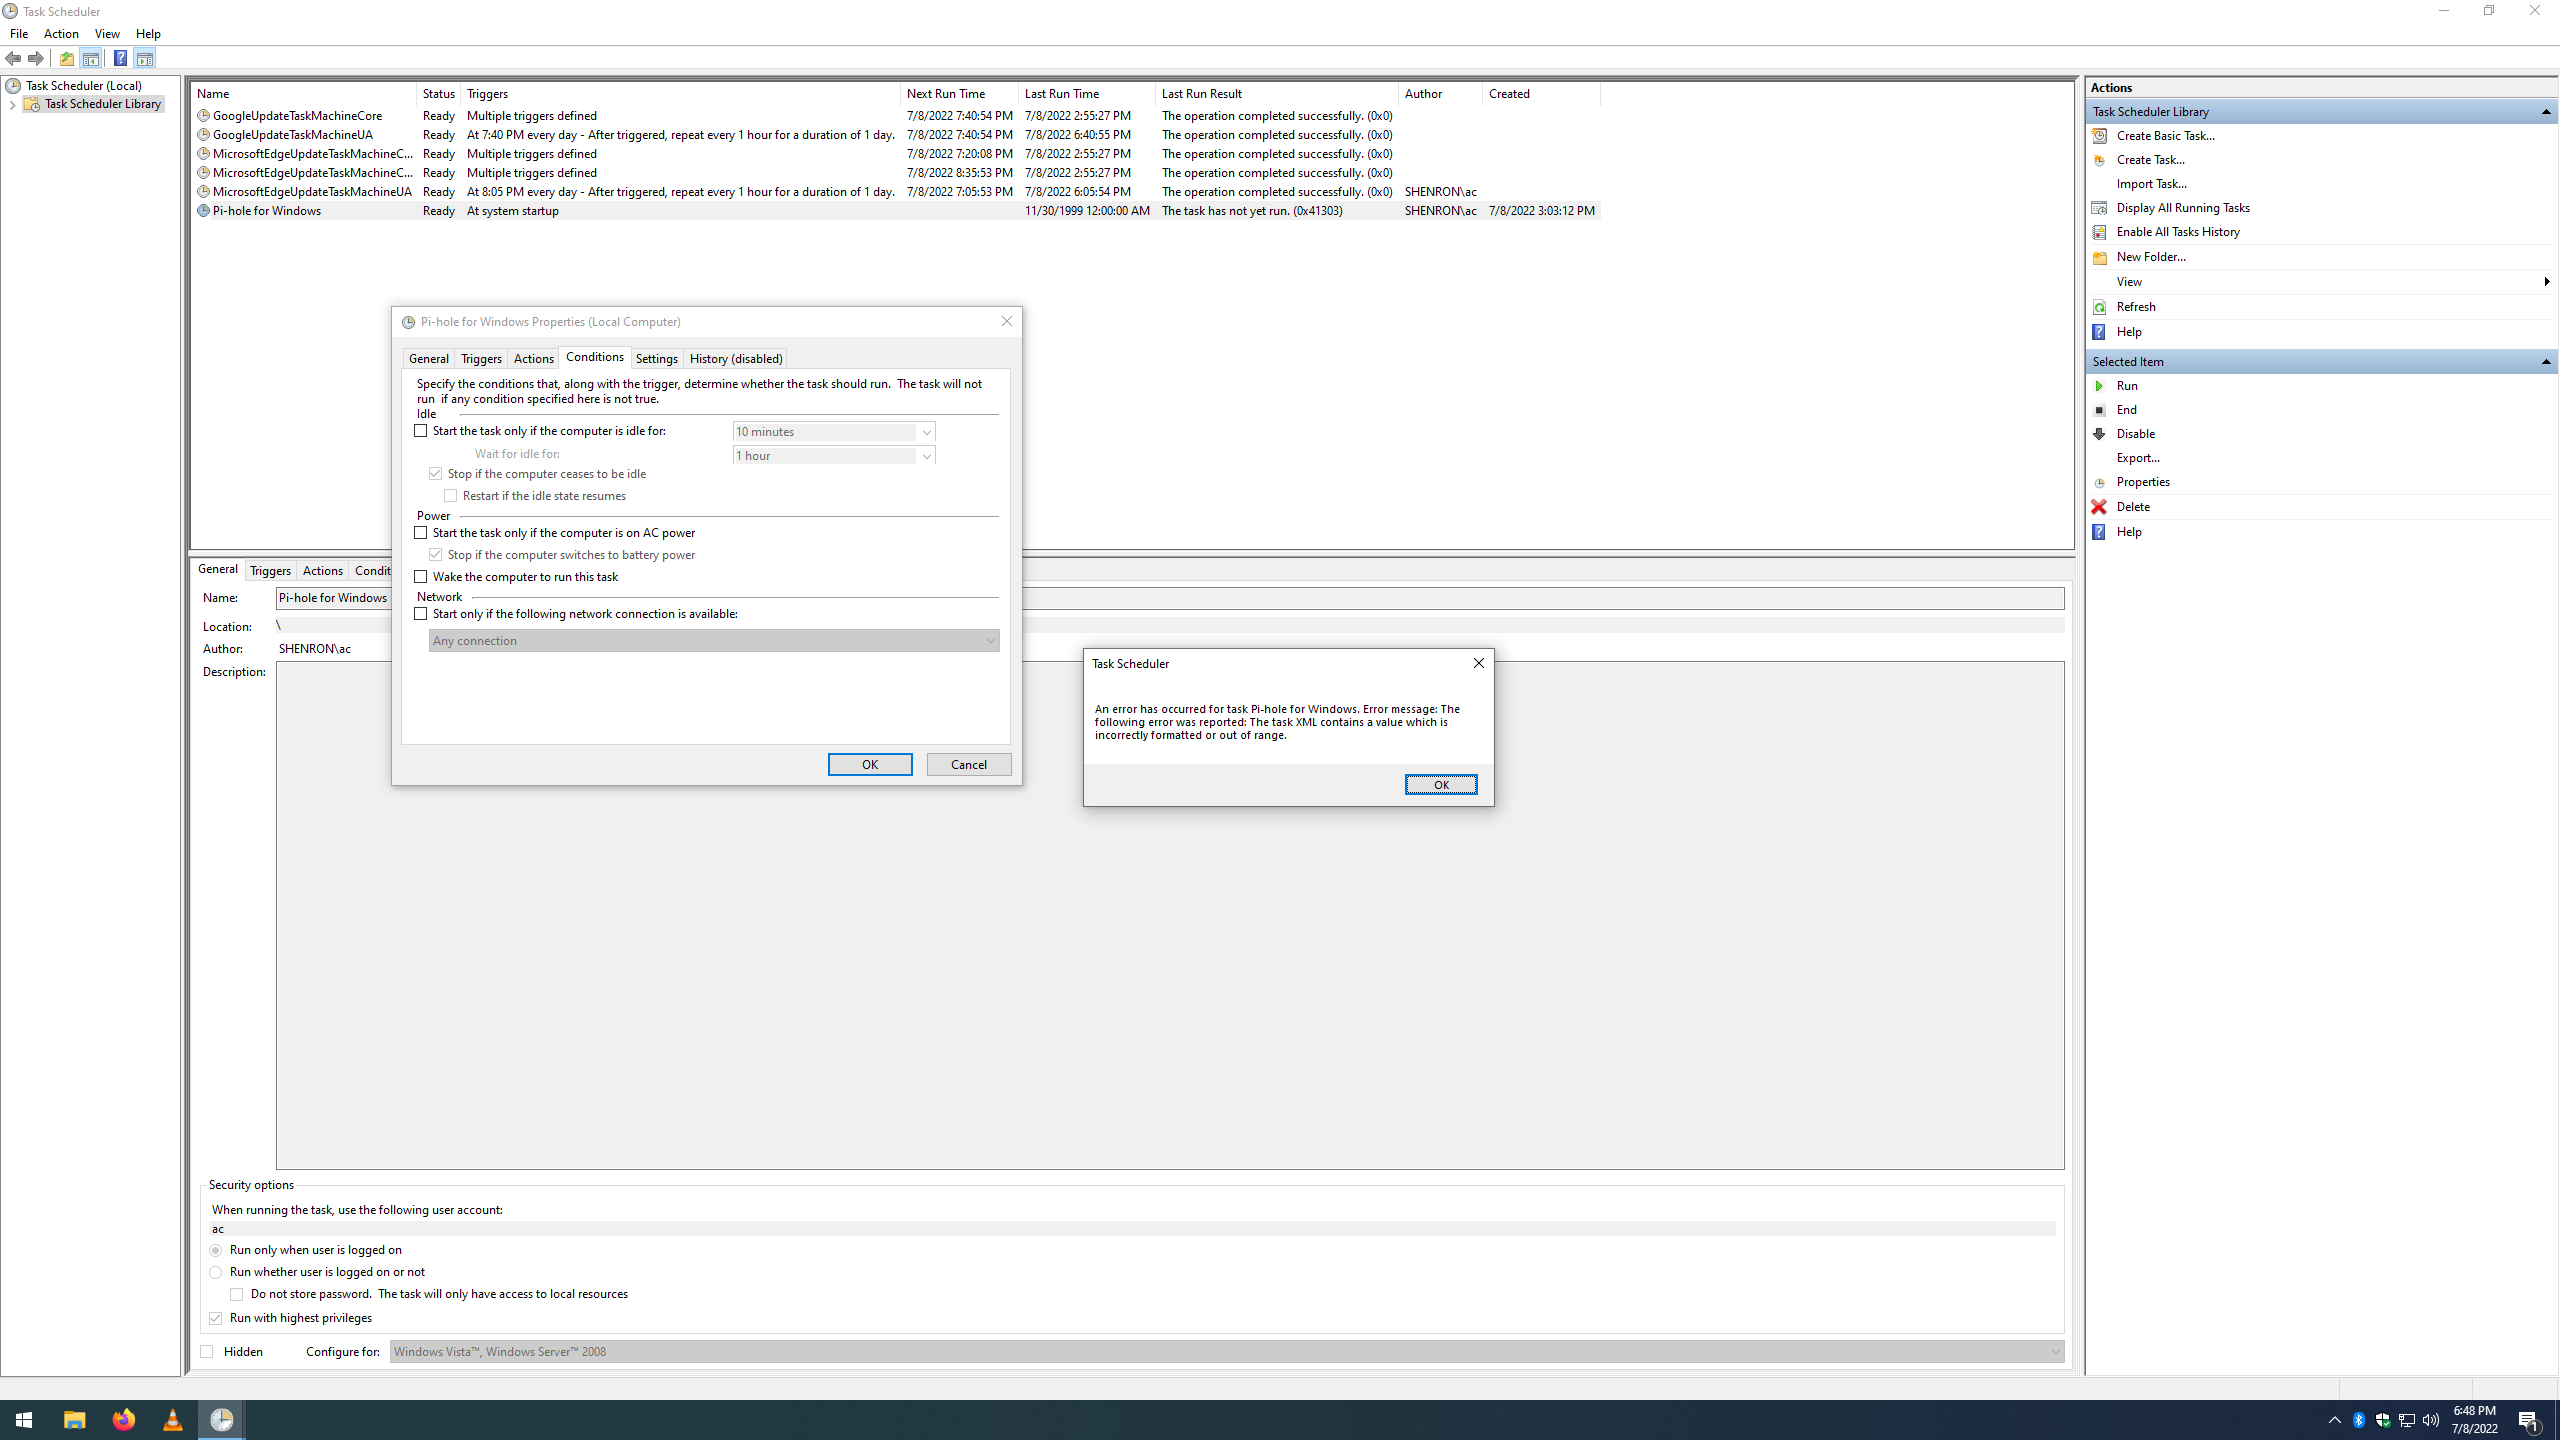
Task: Expand the Task Scheduler Library tree node
Action: pos(13,103)
